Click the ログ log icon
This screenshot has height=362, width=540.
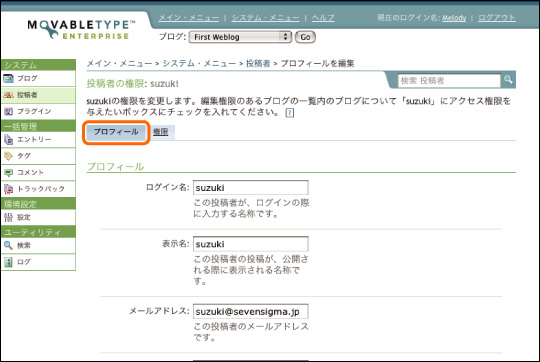click(8, 262)
